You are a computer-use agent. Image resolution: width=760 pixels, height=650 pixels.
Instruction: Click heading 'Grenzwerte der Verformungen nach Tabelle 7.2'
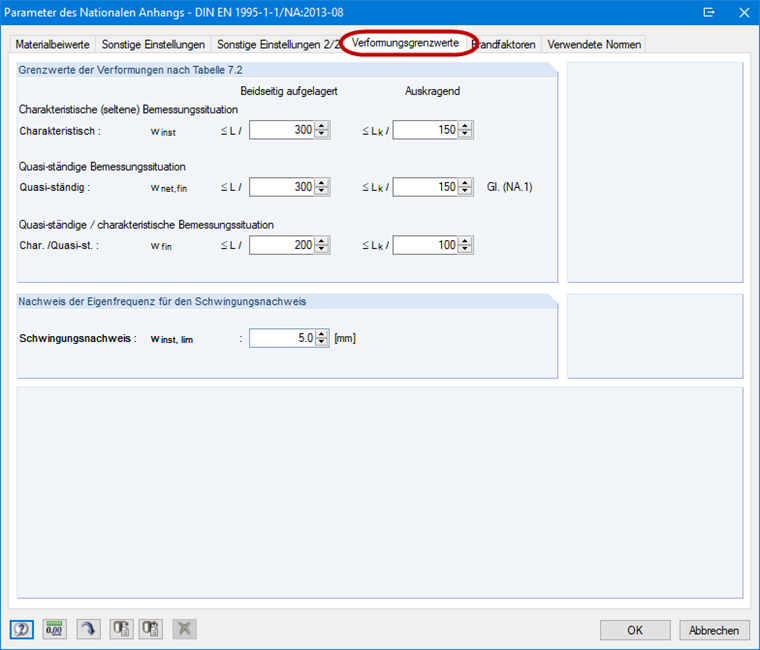[130, 70]
